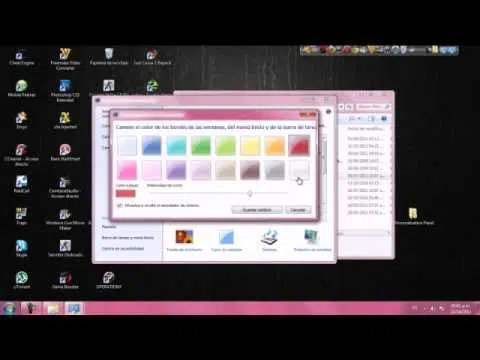Open the Recycle Bin desktop icon
The height and width of the screenshot is (360, 480).
pos(109,57)
